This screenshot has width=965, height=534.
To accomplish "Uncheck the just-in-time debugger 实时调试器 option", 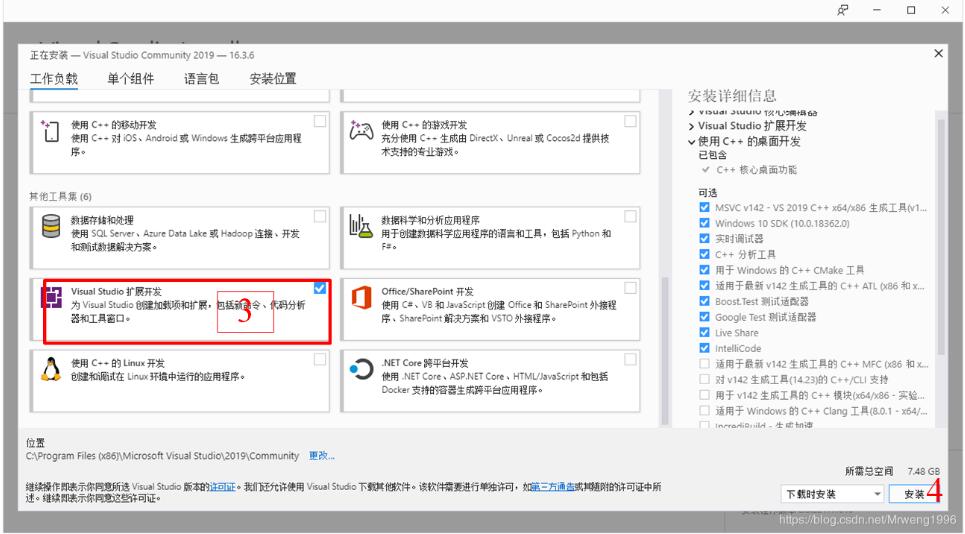I will 704,238.
